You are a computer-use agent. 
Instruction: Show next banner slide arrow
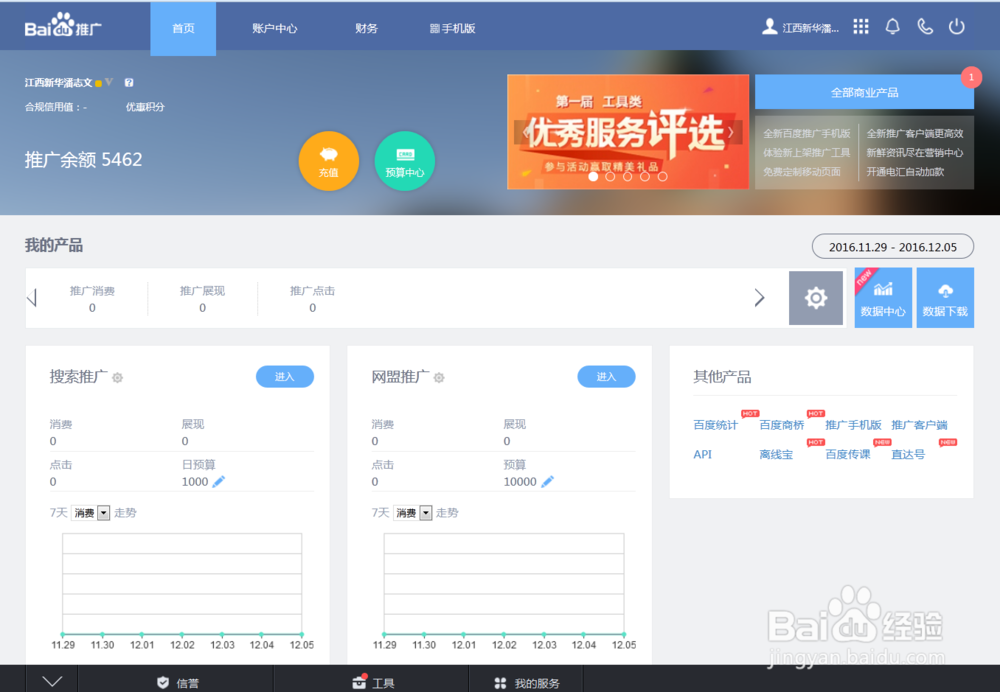tap(731, 133)
